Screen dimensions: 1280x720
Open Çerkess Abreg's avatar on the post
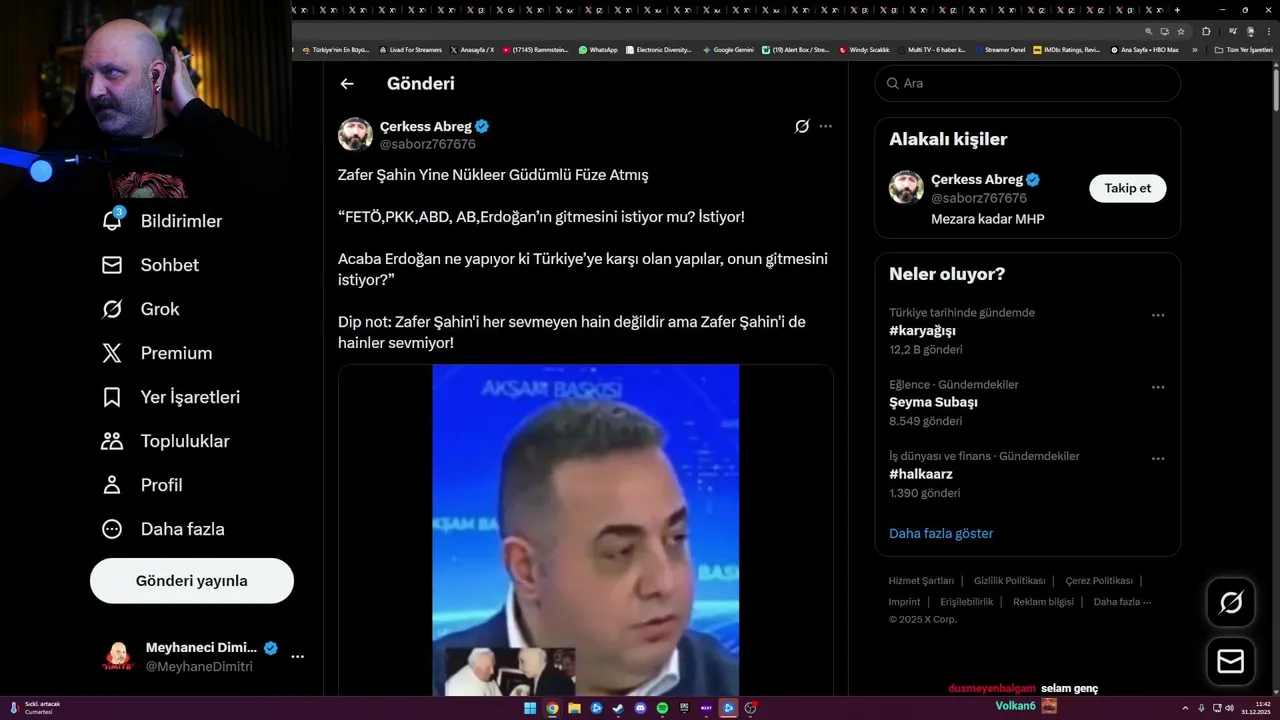(x=355, y=134)
